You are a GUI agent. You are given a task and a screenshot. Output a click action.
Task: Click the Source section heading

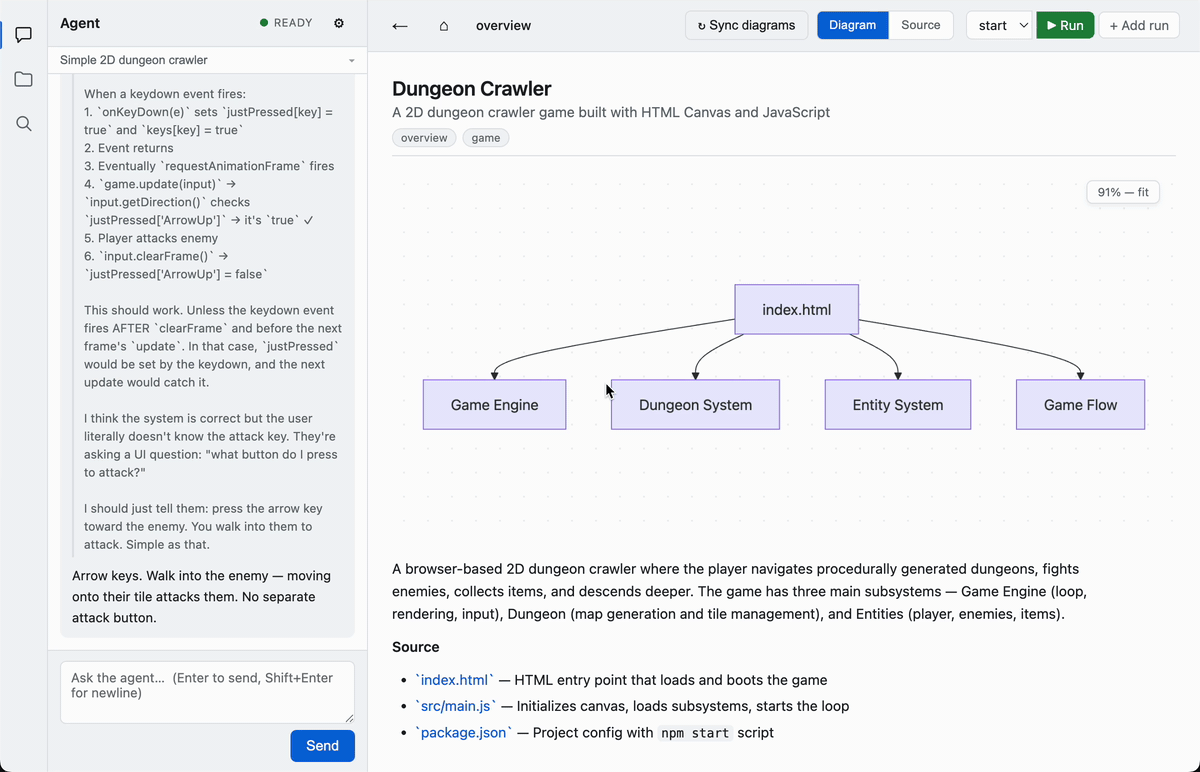coord(415,647)
